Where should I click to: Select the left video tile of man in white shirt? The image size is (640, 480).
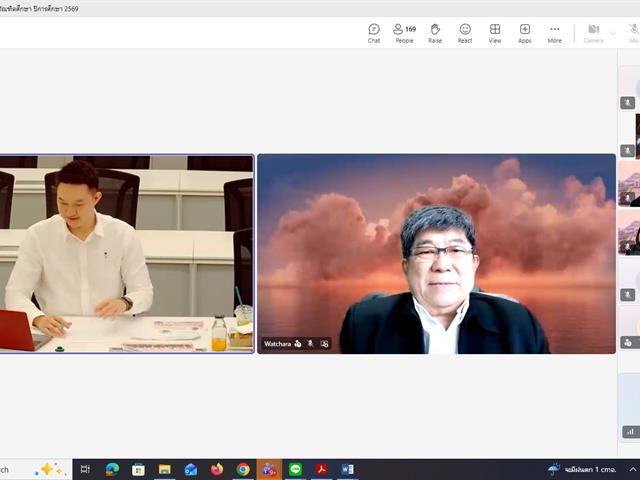(x=127, y=253)
